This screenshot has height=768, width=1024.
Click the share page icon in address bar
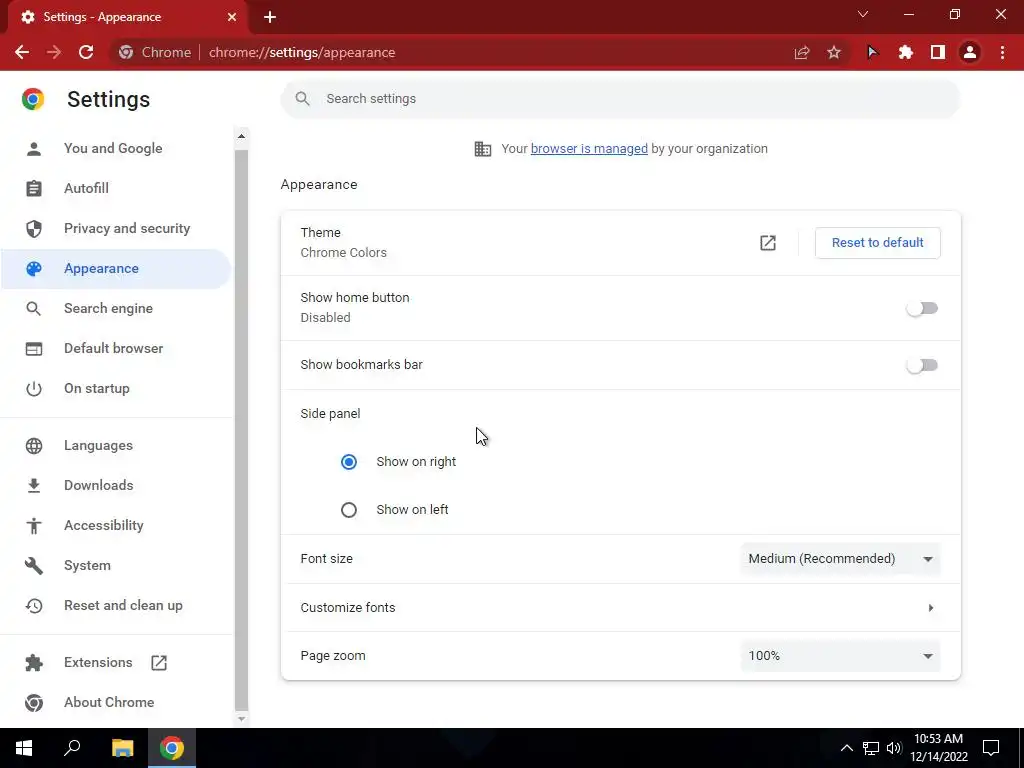tap(802, 52)
